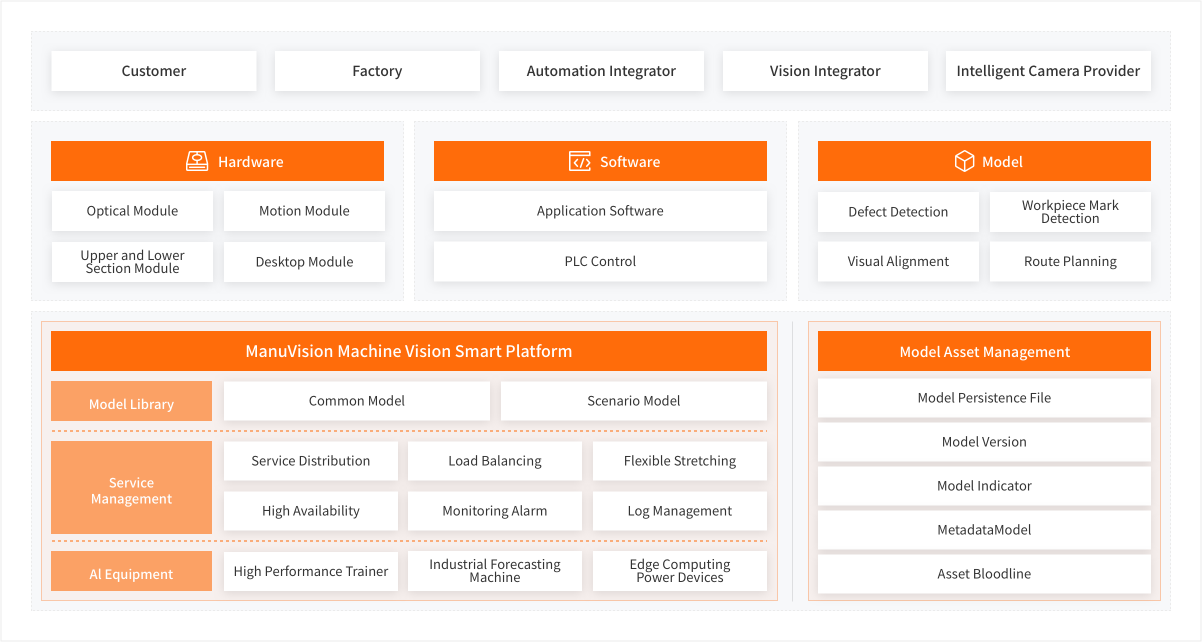The height and width of the screenshot is (642, 1202).
Task: Click the AI Equipment label
Action: tap(132, 571)
